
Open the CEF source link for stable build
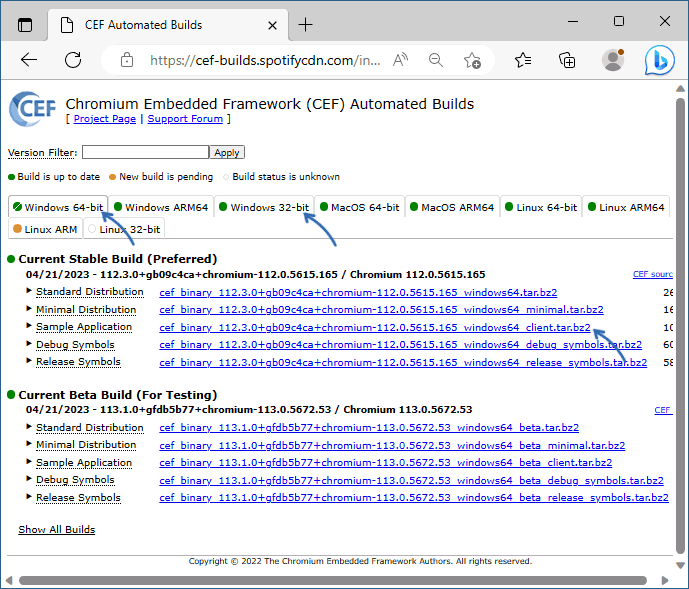(x=653, y=274)
